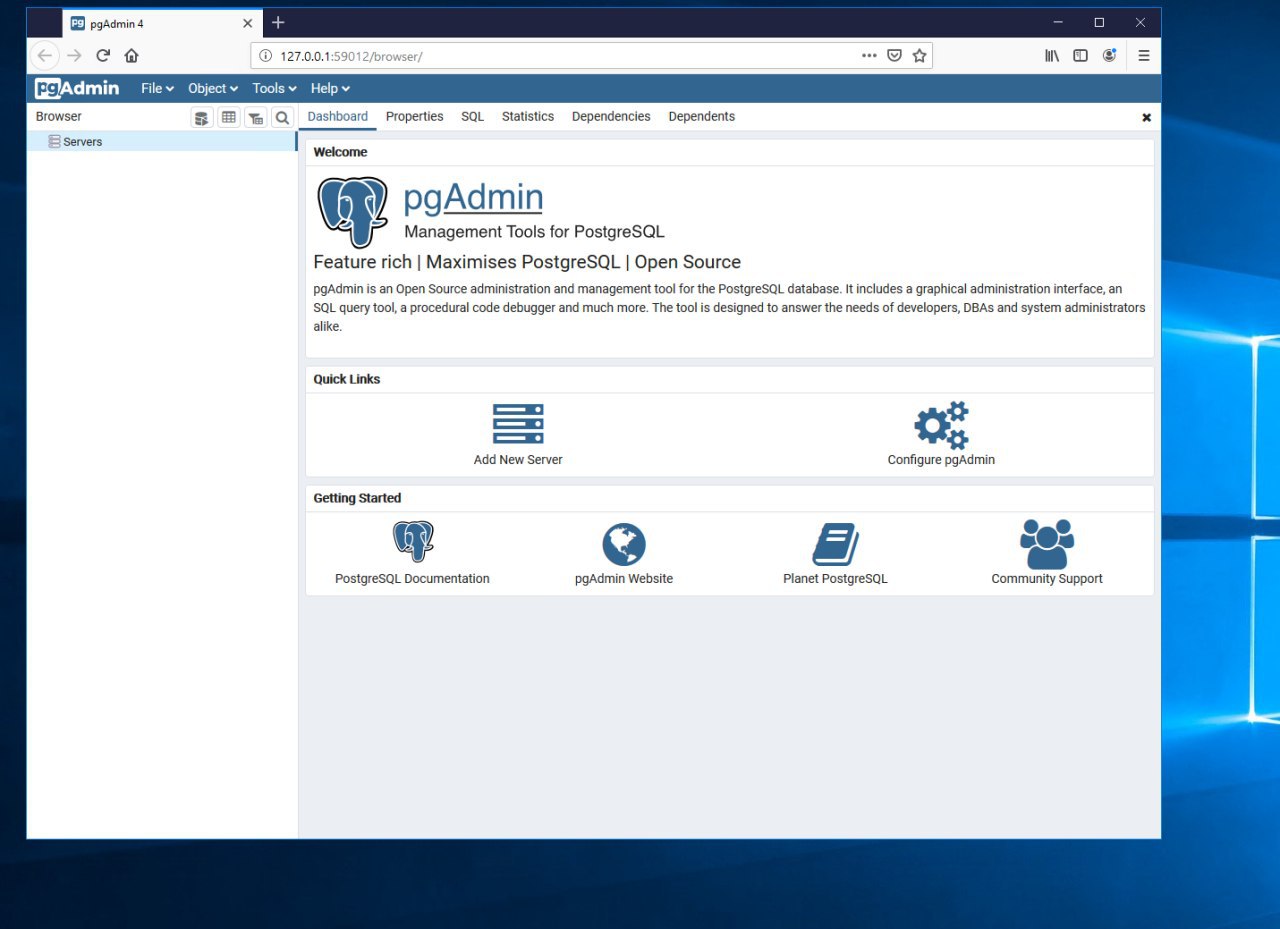Click the Add New Server icon
The width and height of the screenshot is (1280, 929).
518,424
